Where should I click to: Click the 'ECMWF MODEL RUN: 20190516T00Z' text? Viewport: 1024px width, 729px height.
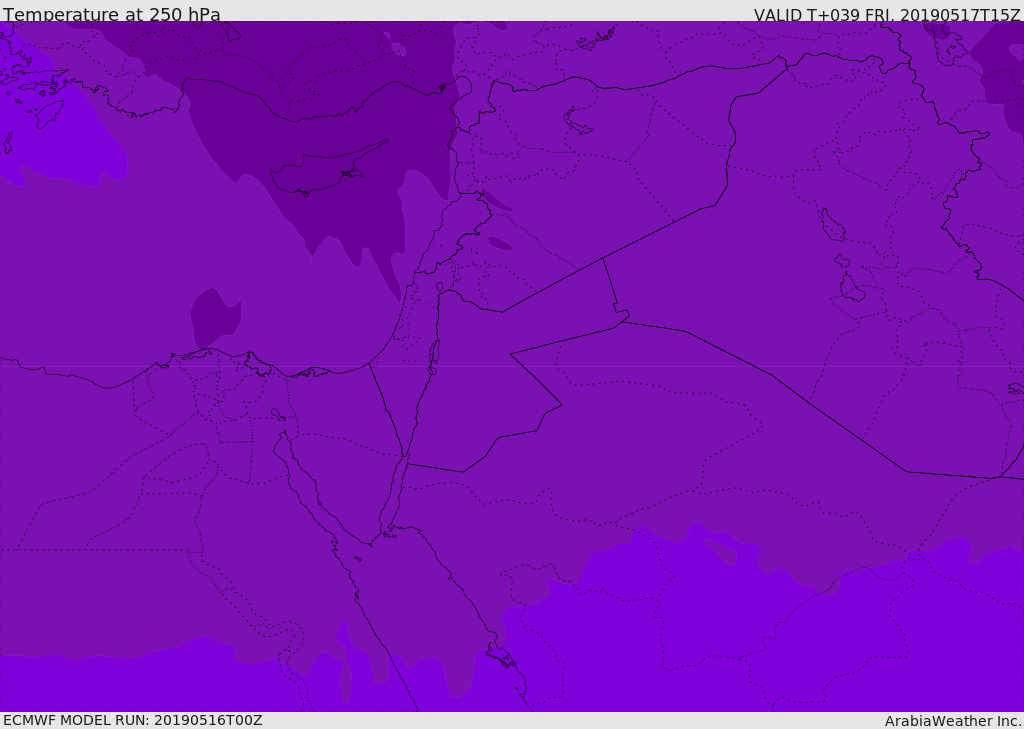point(133,720)
